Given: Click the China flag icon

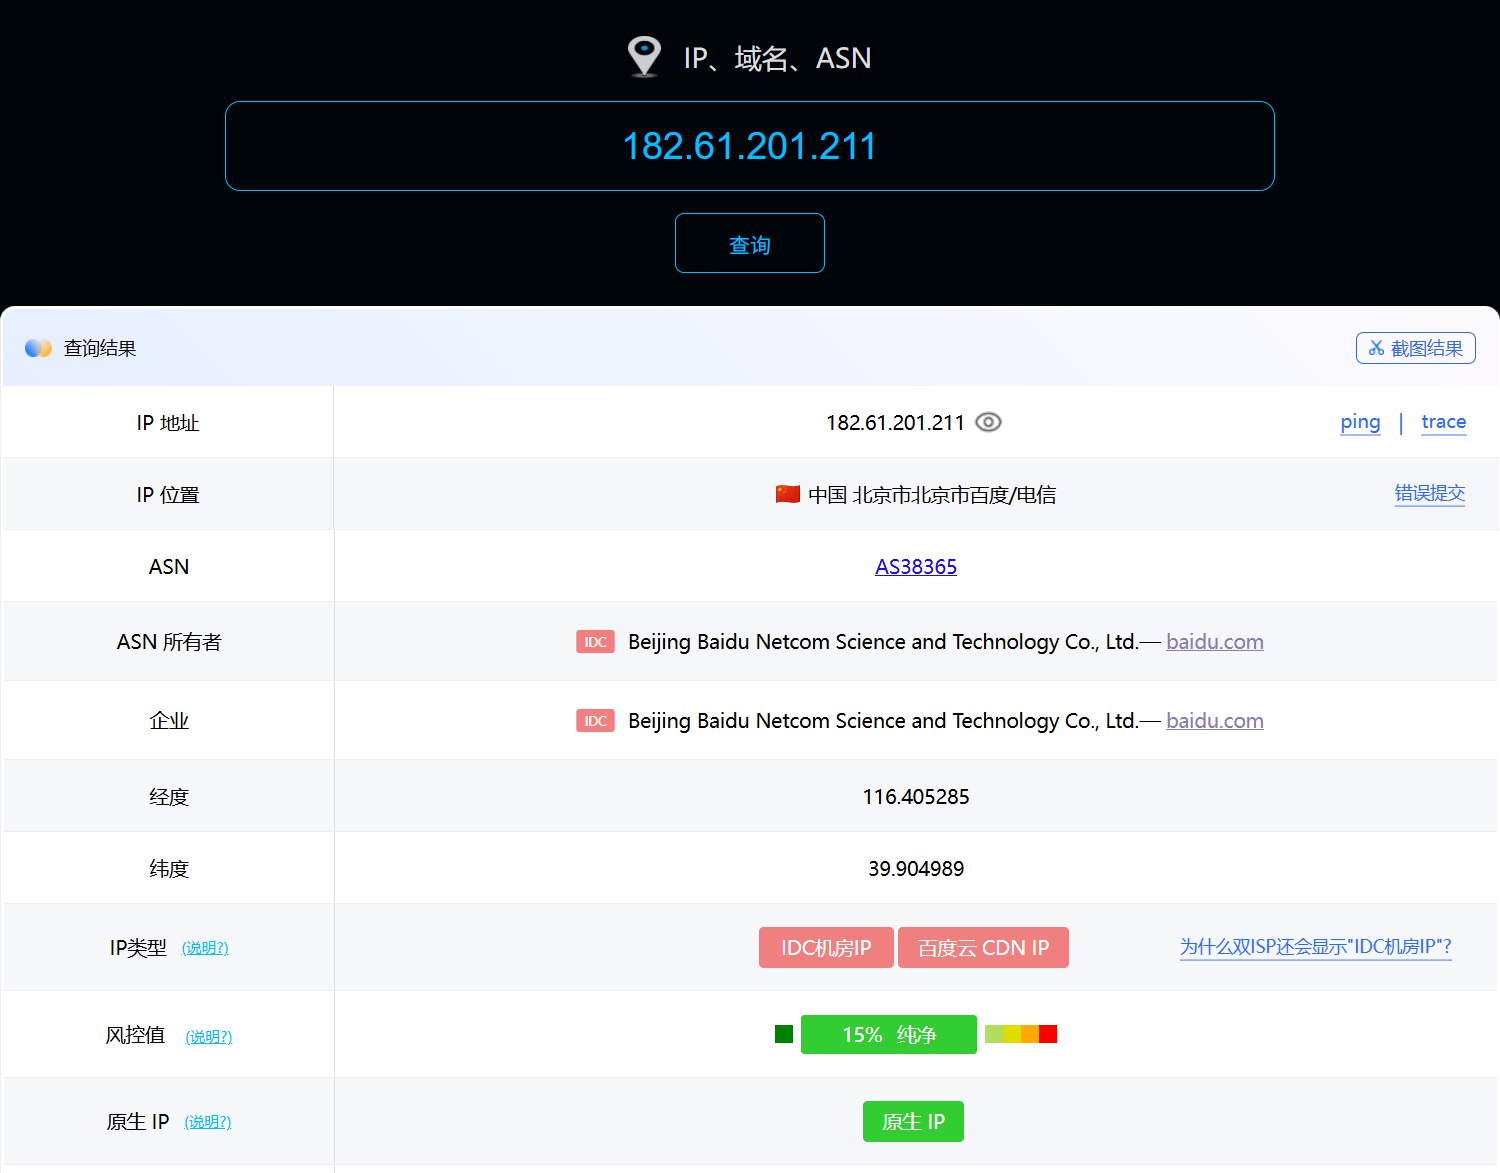Looking at the screenshot, I should click(x=787, y=494).
